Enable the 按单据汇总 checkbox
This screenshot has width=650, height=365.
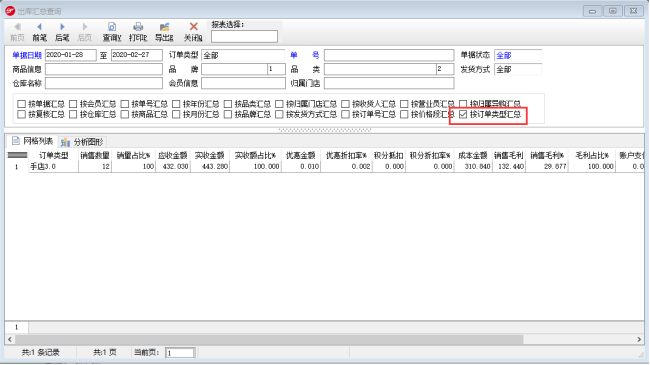[x=22, y=104]
